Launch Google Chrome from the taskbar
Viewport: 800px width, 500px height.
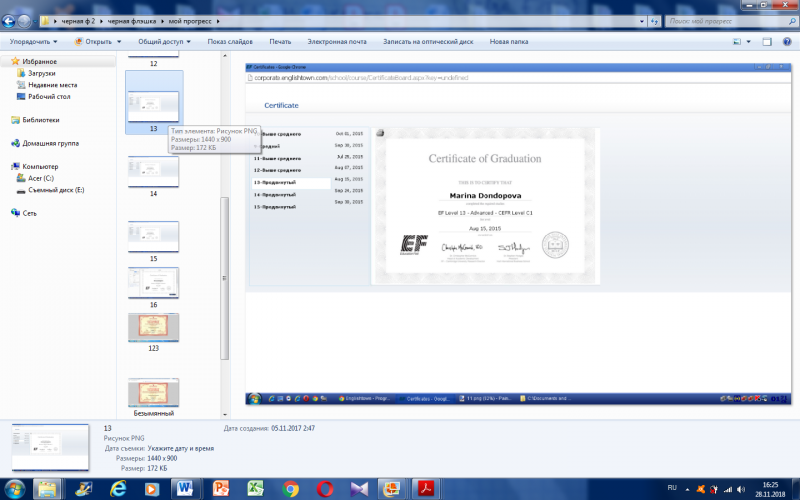pos(290,489)
